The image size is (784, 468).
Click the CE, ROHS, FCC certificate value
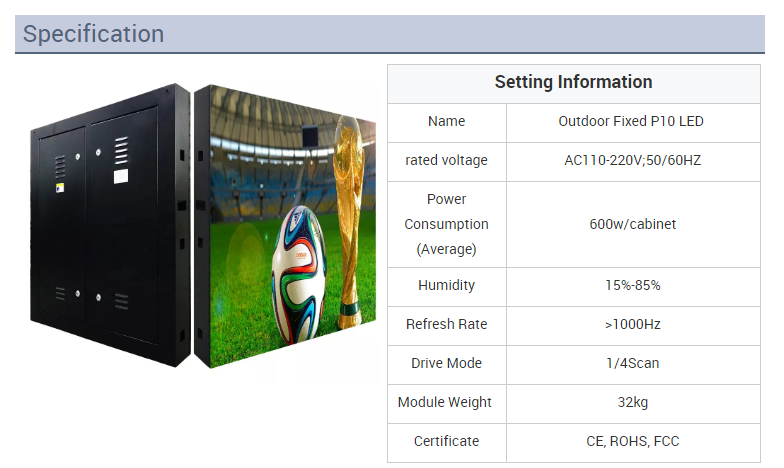[x=632, y=441]
